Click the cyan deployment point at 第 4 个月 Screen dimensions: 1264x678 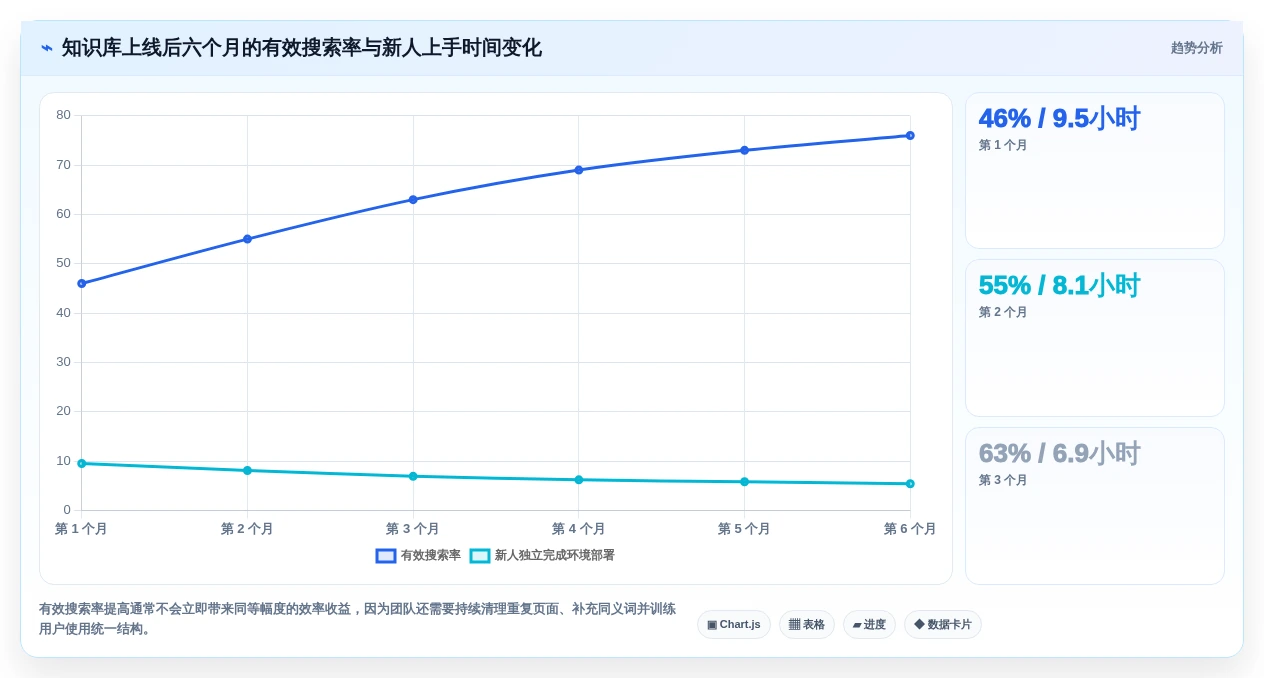[x=579, y=480]
